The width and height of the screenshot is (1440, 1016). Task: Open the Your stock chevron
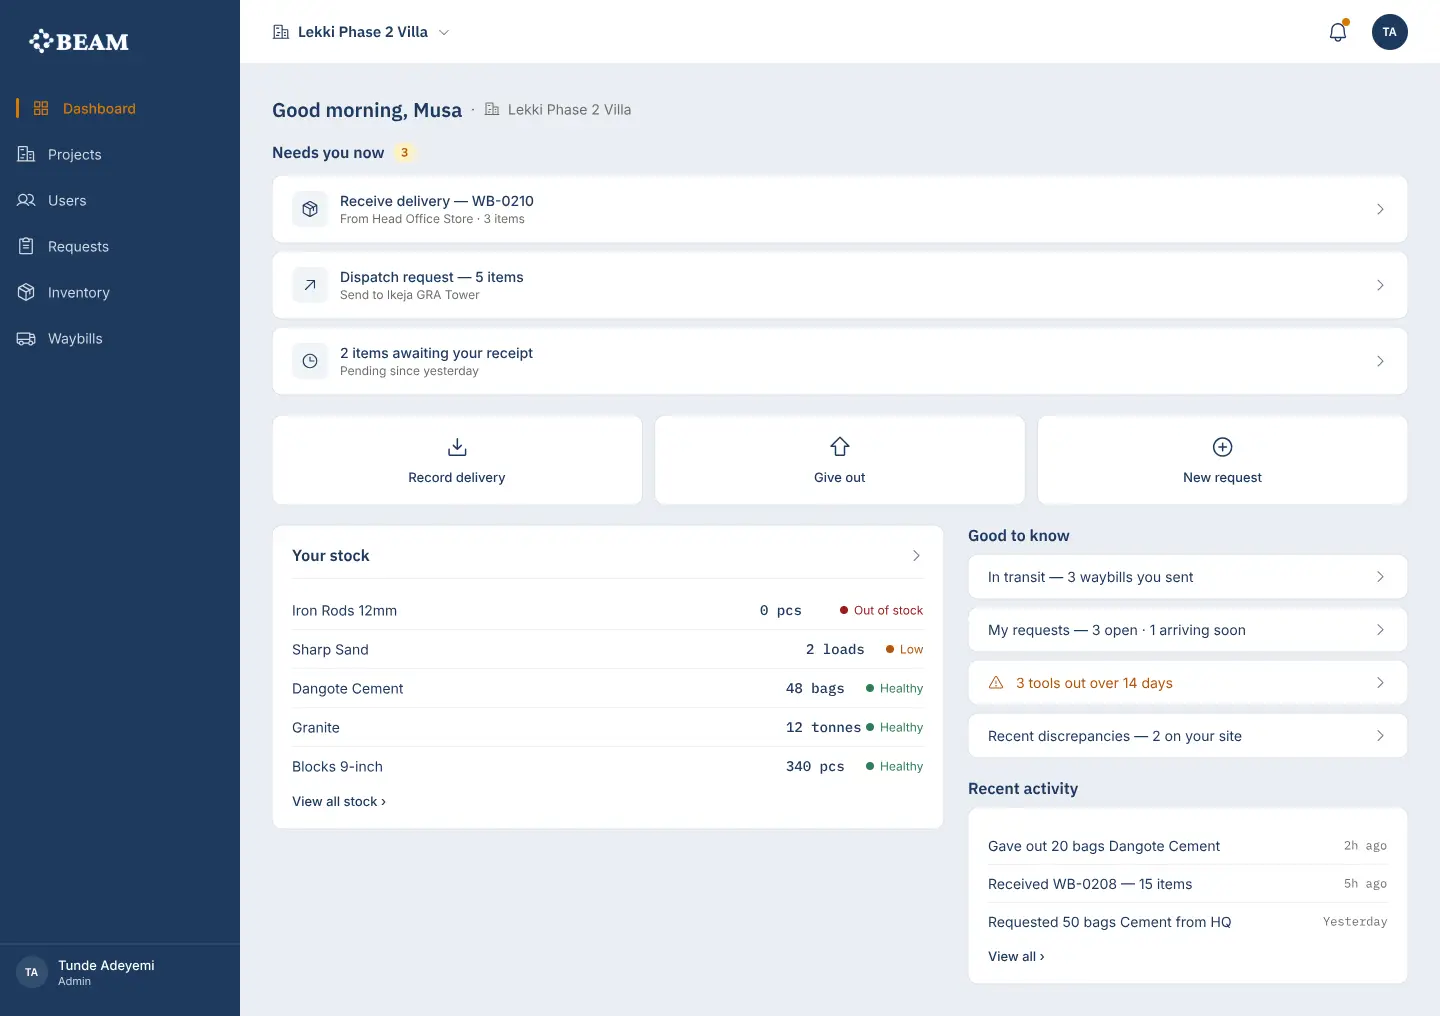point(916,555)
